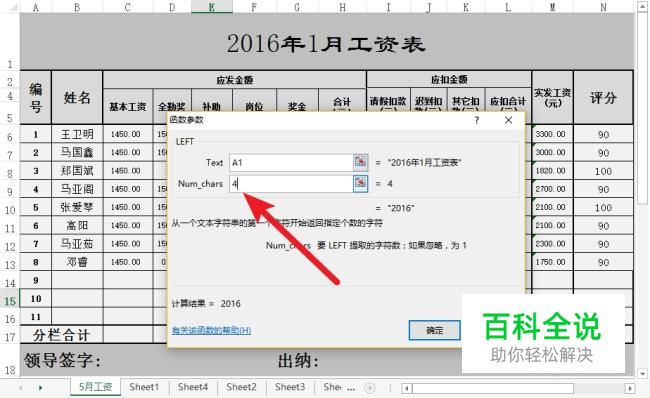Screen dimensions: 650x398
Task: Click the 评分 header cell
Action: [604, 97]
